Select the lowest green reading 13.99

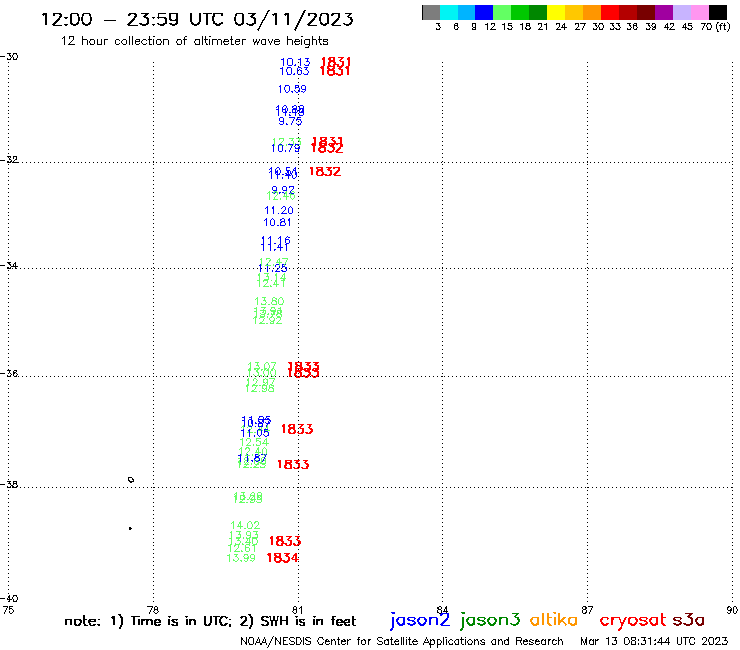pos(241,558)
